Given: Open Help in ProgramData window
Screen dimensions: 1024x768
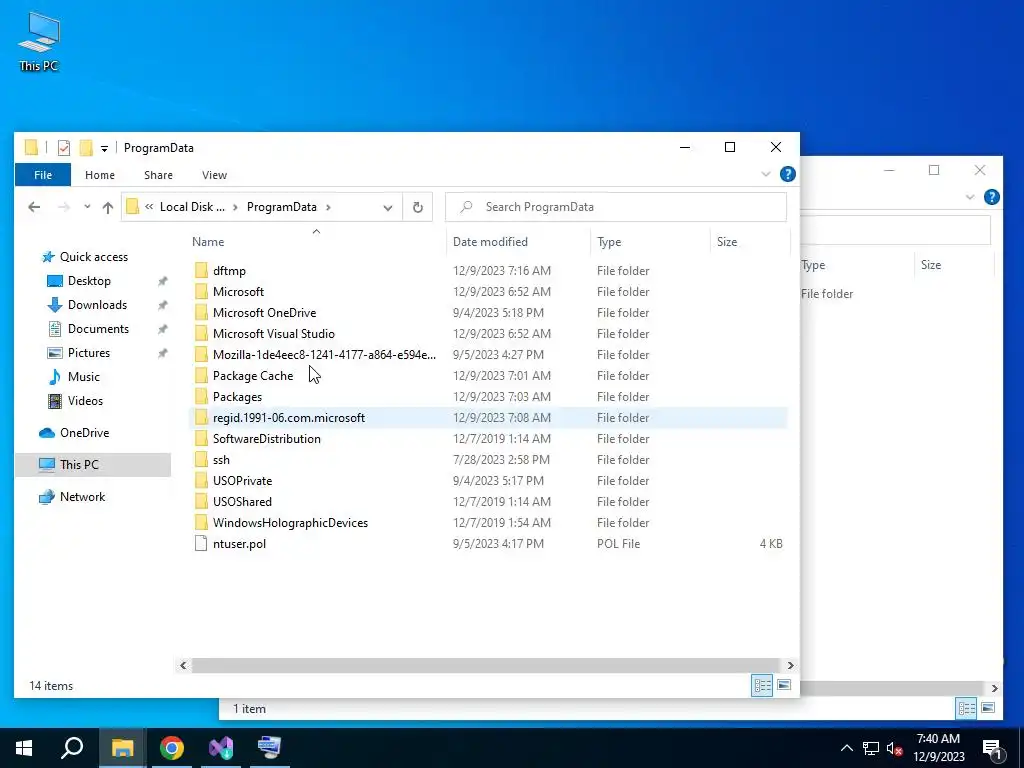Looking at the screenshot, I should [x=788, y=174].
